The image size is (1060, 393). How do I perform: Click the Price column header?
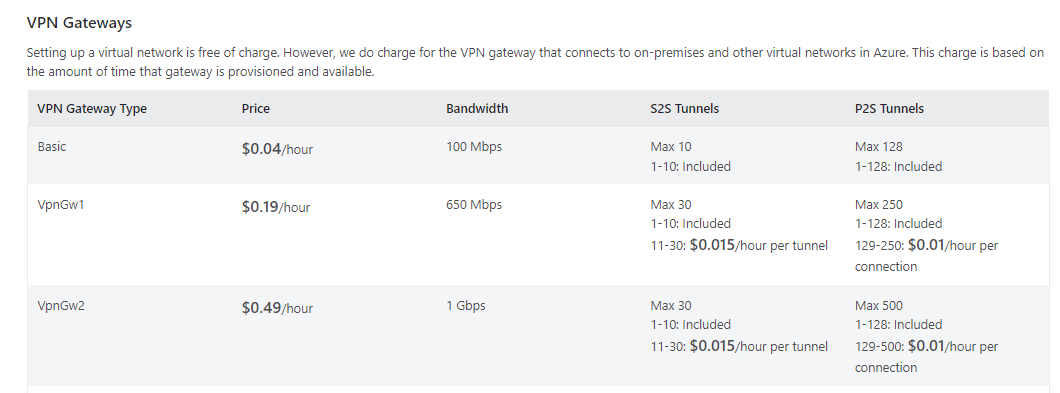click(x=256, y=108)
